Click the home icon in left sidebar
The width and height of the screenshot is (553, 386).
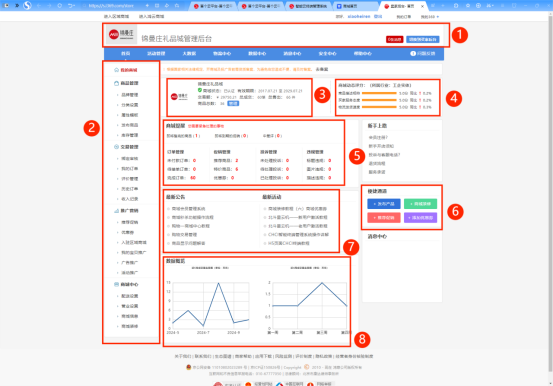click(116, 70)
